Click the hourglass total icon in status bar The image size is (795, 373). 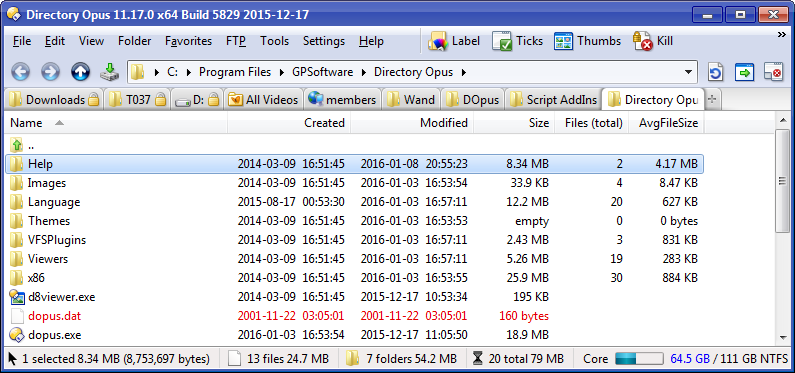point(478,359)
